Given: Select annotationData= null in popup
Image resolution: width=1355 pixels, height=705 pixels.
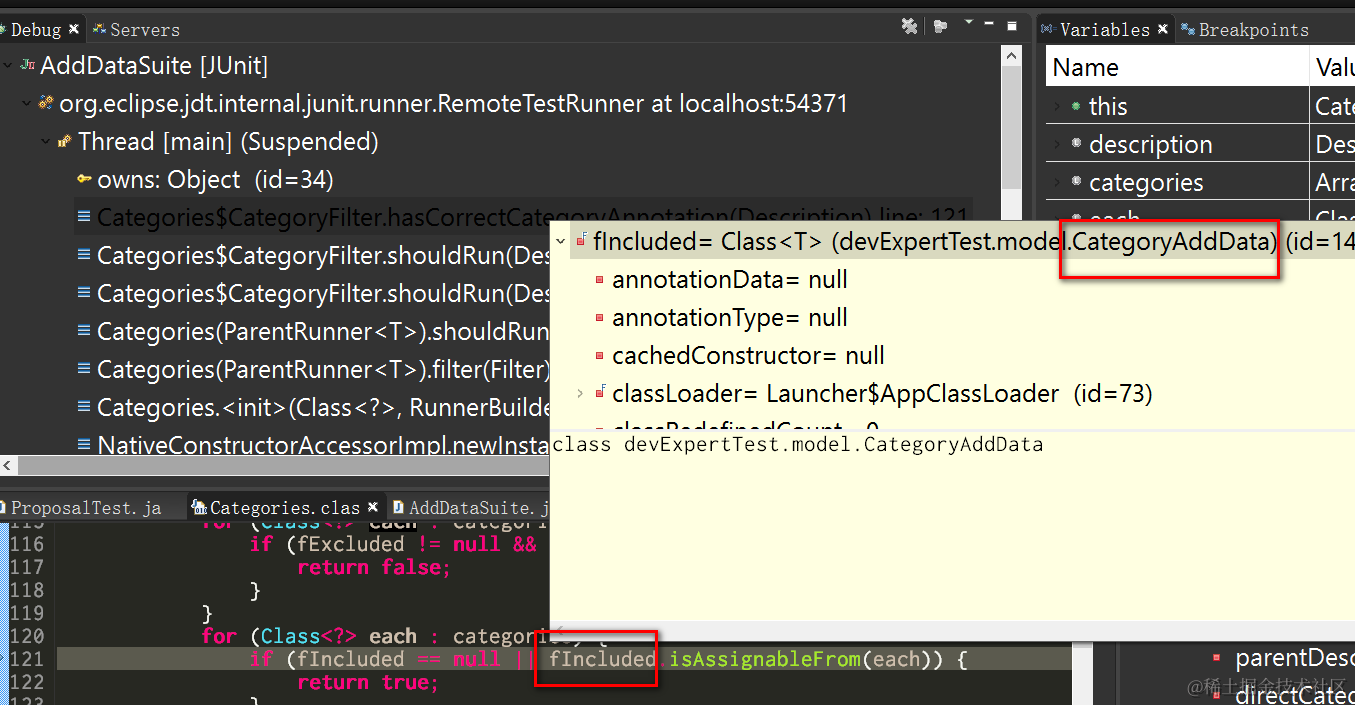Looking at the screenshot, I should click(730, 280).
